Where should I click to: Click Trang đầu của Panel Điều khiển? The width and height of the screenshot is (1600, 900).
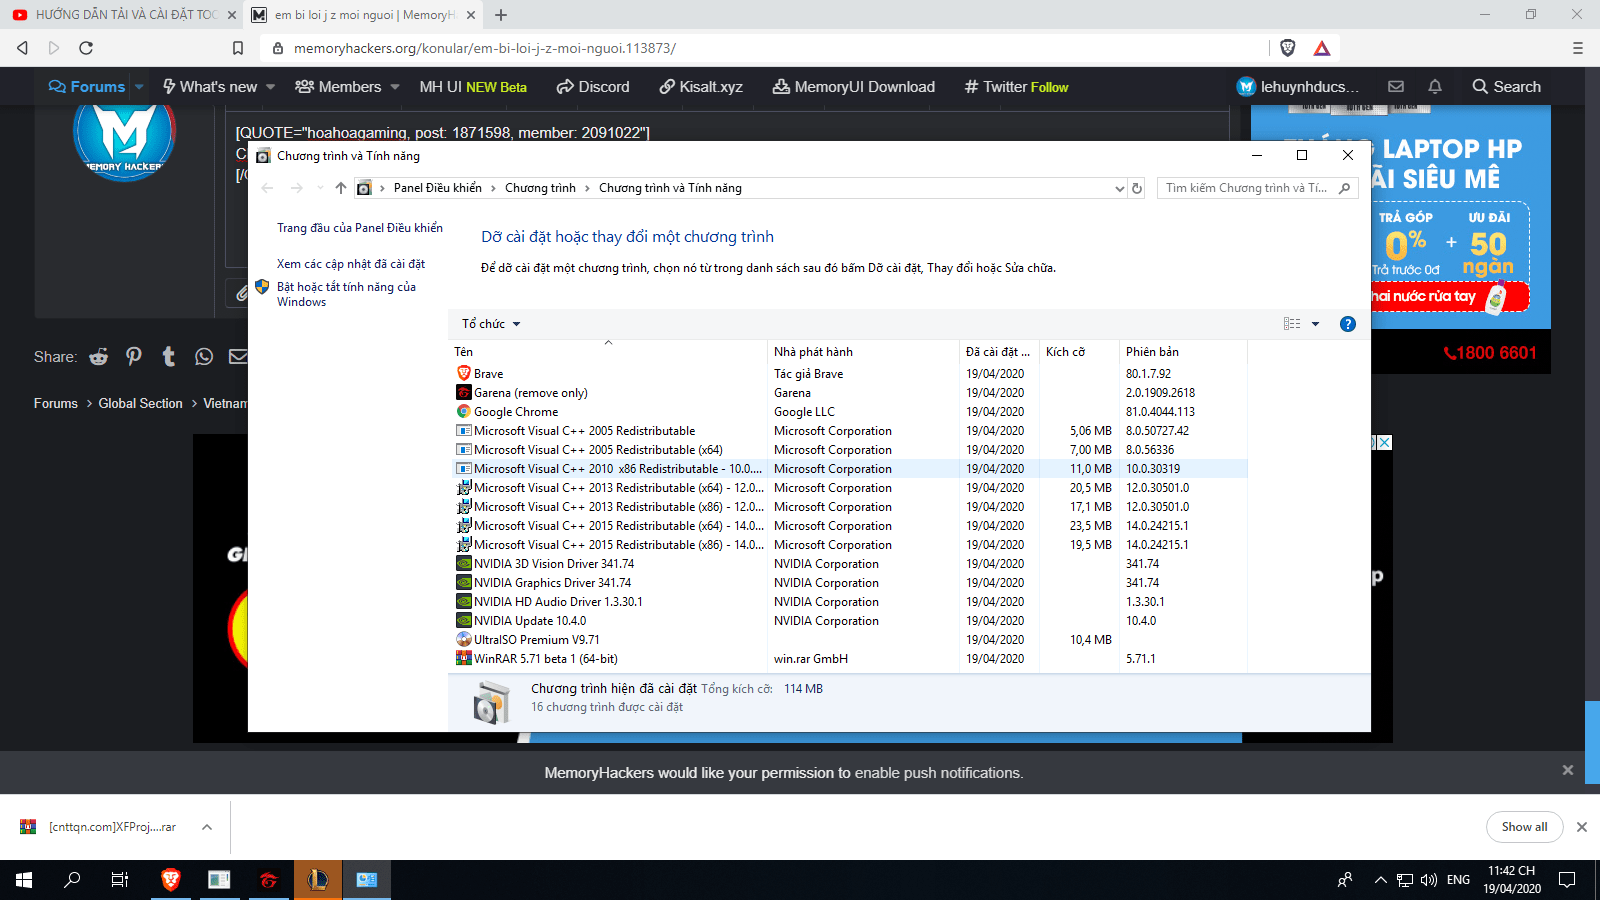pos(360,228)
